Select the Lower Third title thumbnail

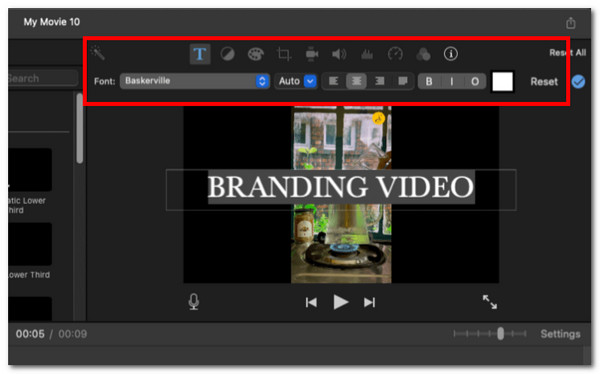[x=30, y=244]
